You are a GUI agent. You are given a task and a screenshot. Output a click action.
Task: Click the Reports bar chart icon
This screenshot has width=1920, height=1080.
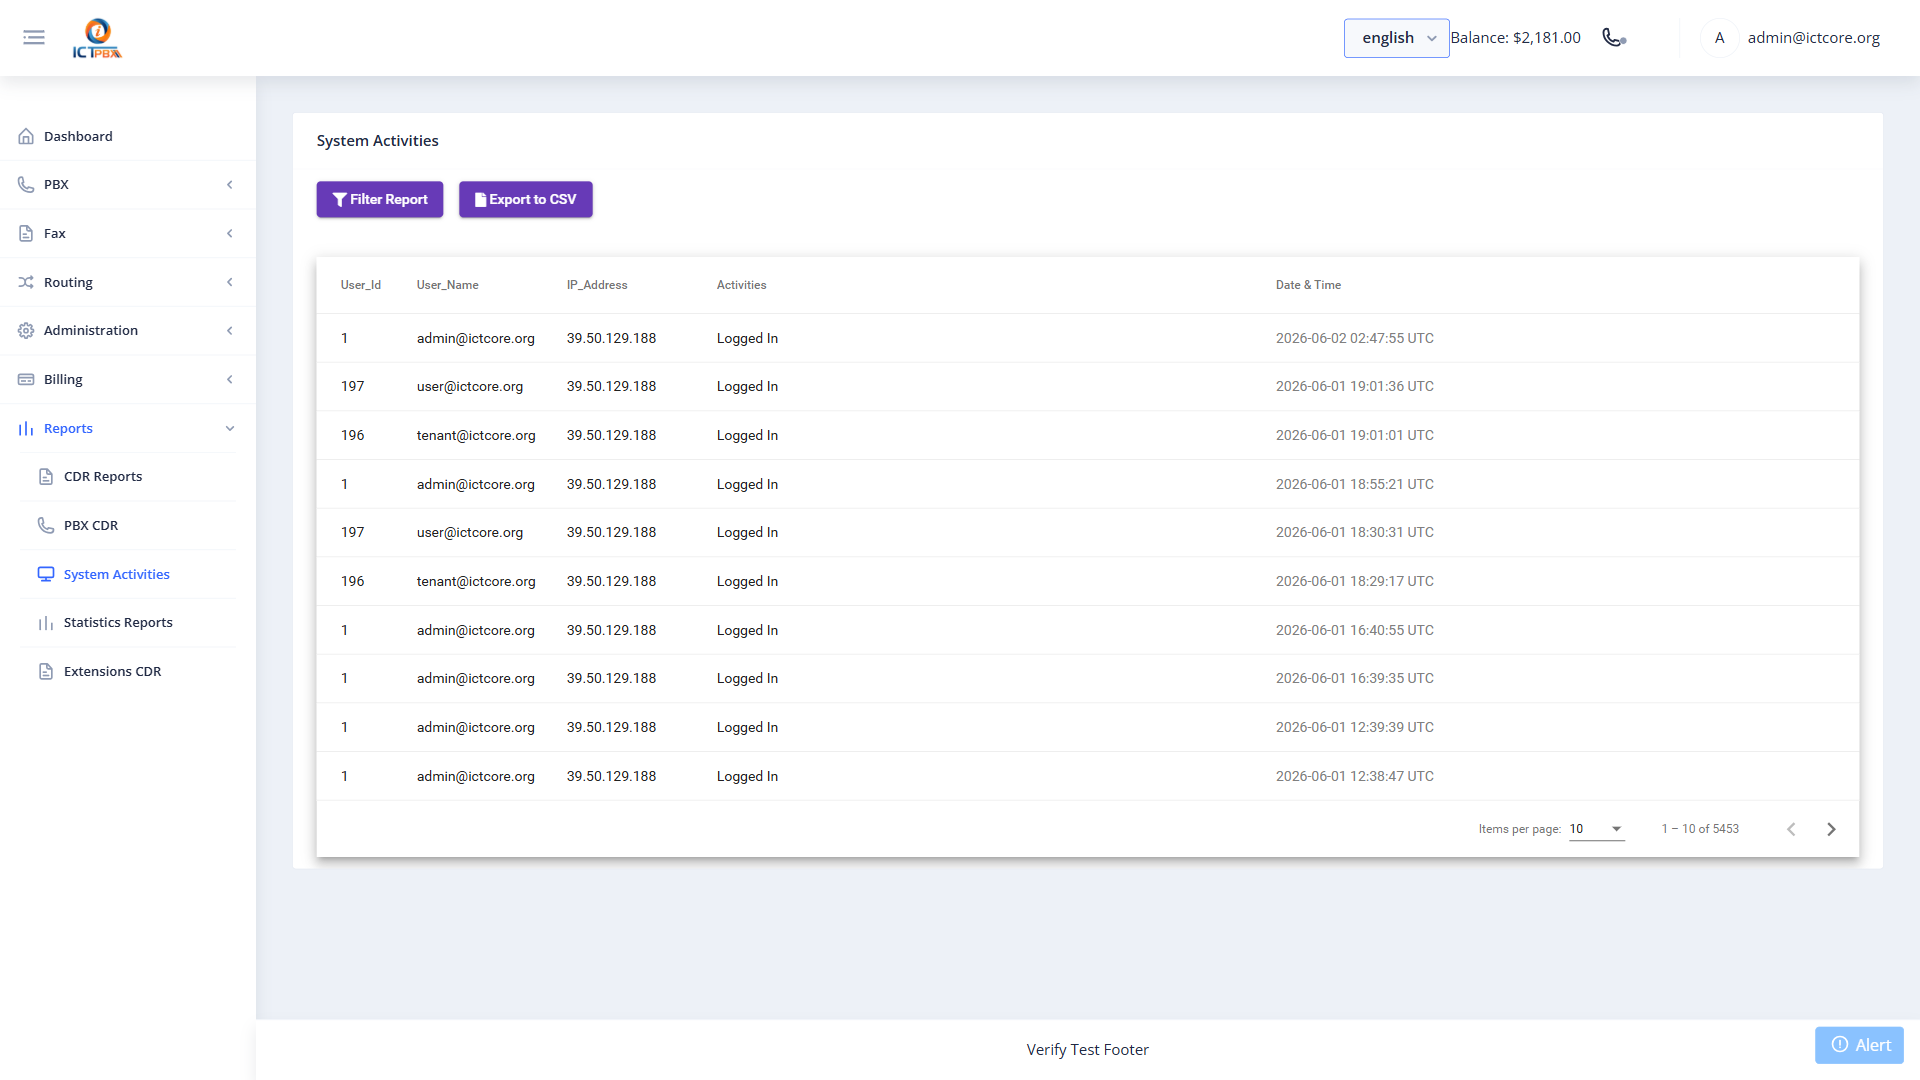[x=26, y=429]
